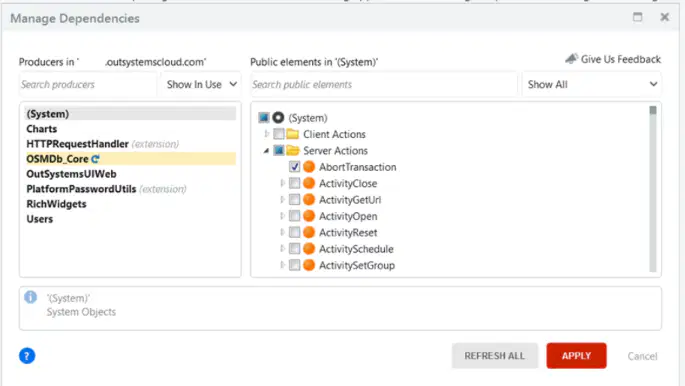Click the blue help question mark icon
This screenshot has width=685, height=386.
(27, 355)
